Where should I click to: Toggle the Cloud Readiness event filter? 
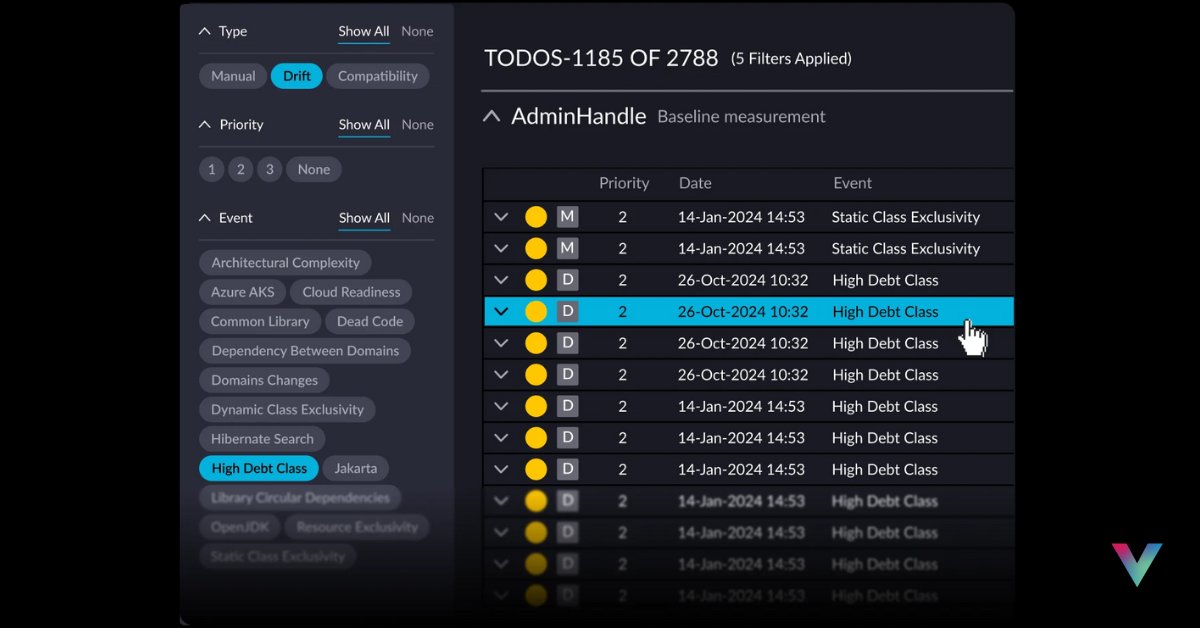(351, 292)
